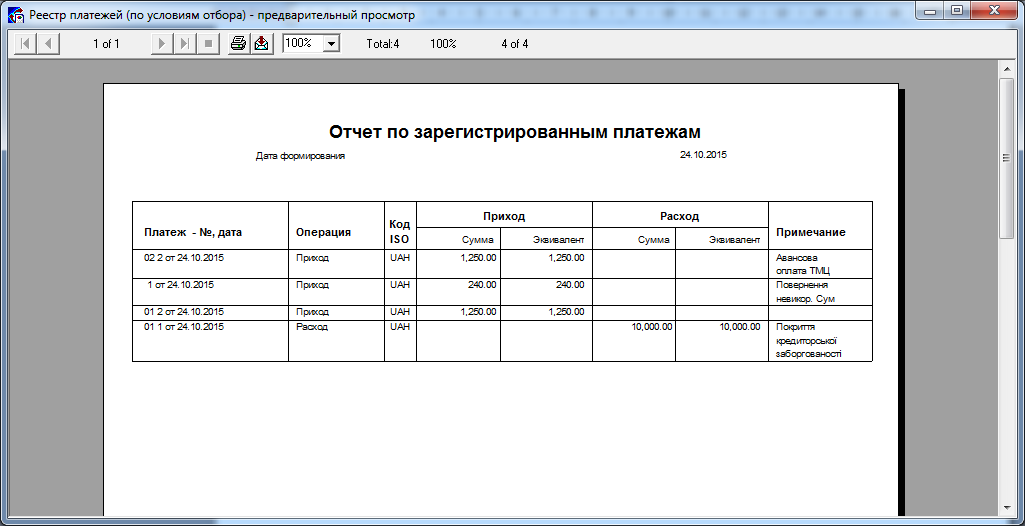Click the 'Приход' group header

(x=504, y=216)
